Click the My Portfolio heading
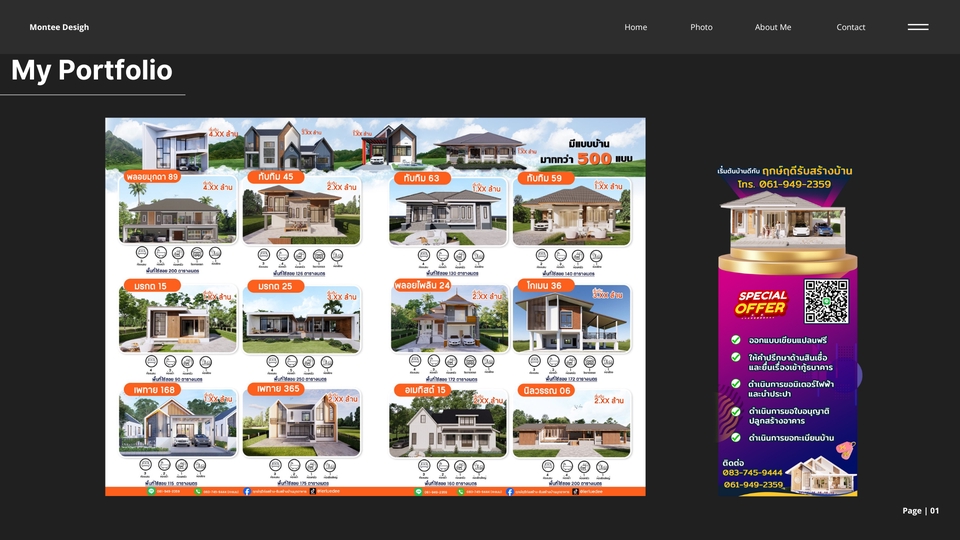Viewport: 960px width, 540px height. [91, 70]
